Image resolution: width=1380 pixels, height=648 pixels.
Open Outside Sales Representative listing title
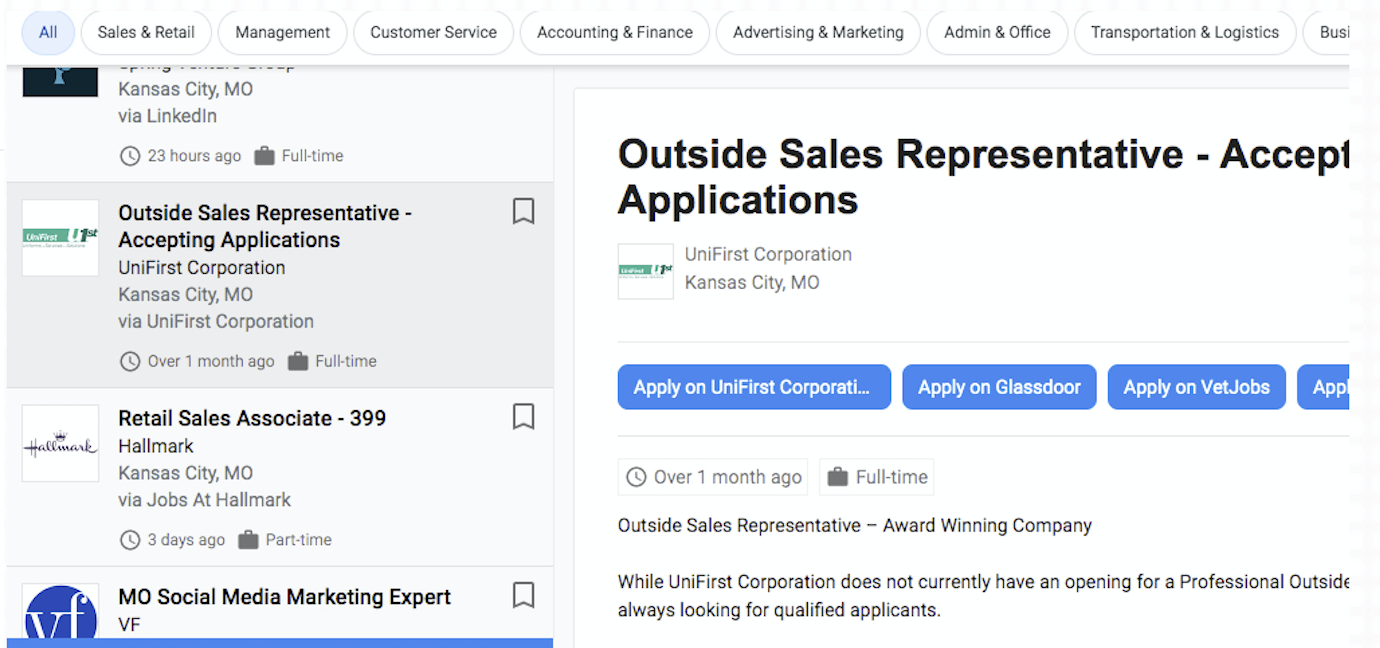[x=265, y=226]
